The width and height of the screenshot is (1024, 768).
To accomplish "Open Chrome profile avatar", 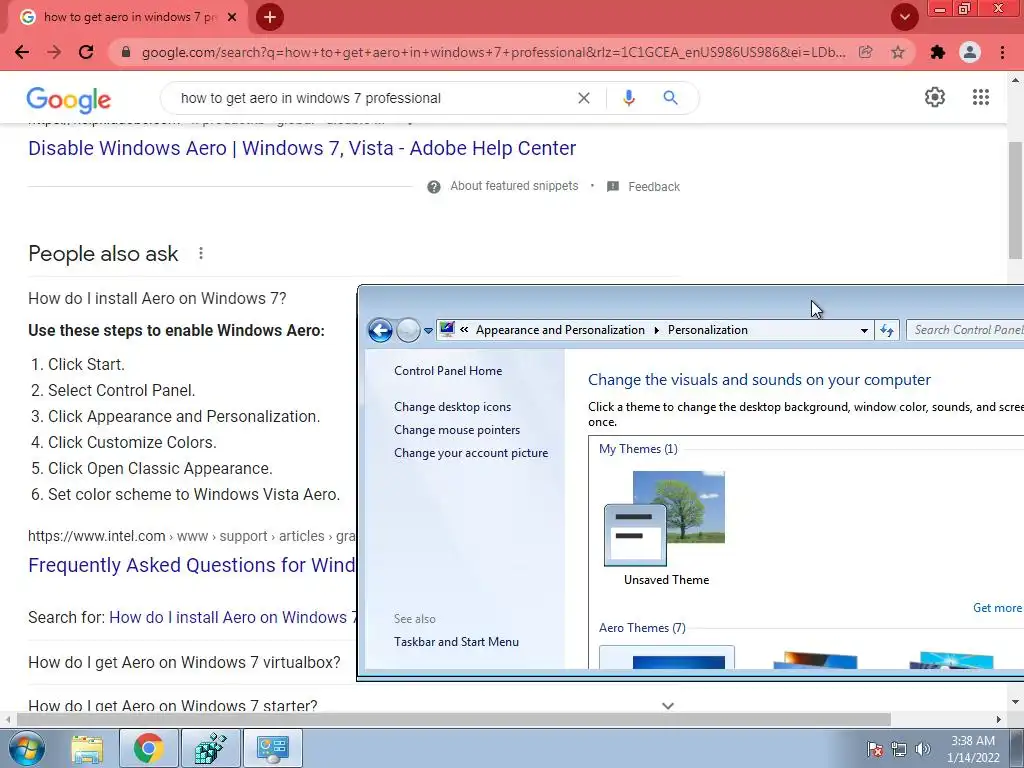I will [970, 52].
